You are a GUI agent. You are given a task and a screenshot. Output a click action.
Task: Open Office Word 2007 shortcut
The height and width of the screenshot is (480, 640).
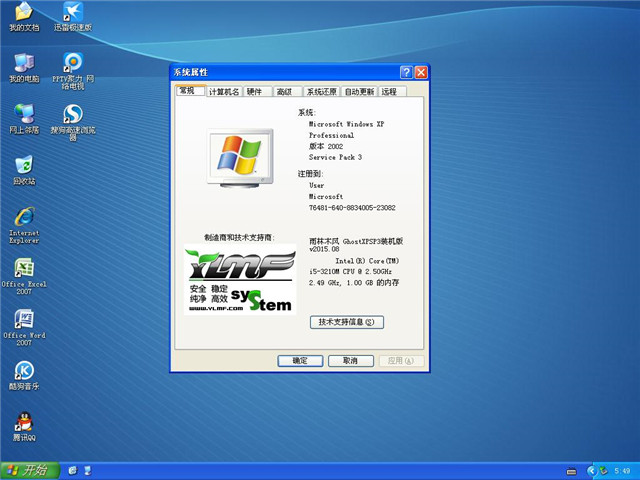coord(24,328)
